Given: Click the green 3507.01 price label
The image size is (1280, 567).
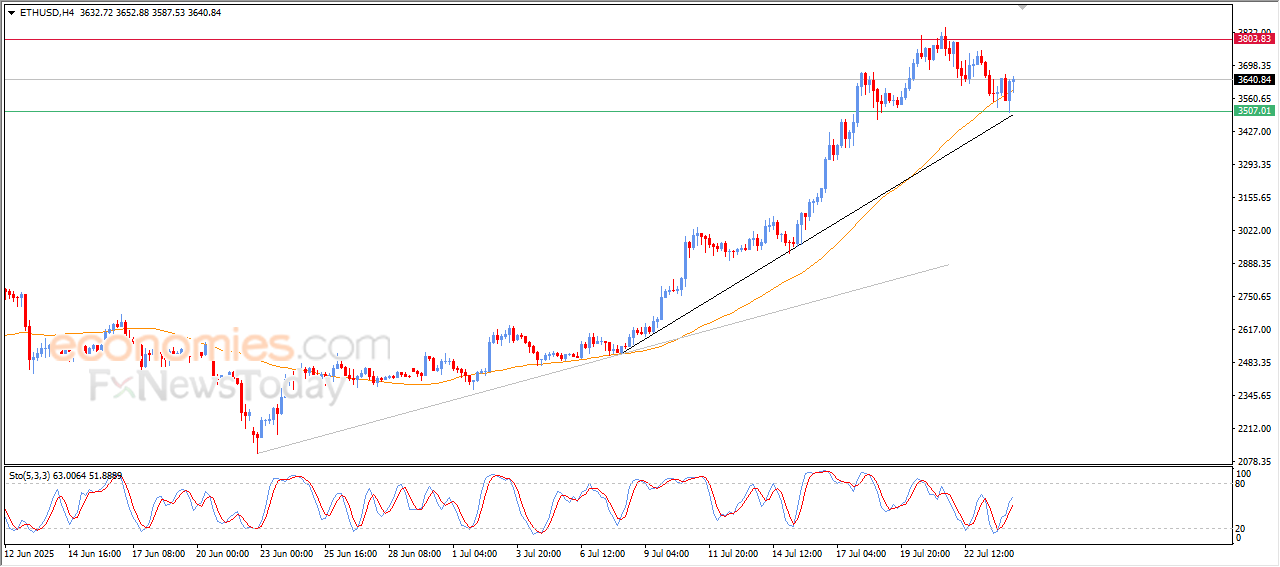Looking at the screenshot, I should click(x=1253, y=111).
